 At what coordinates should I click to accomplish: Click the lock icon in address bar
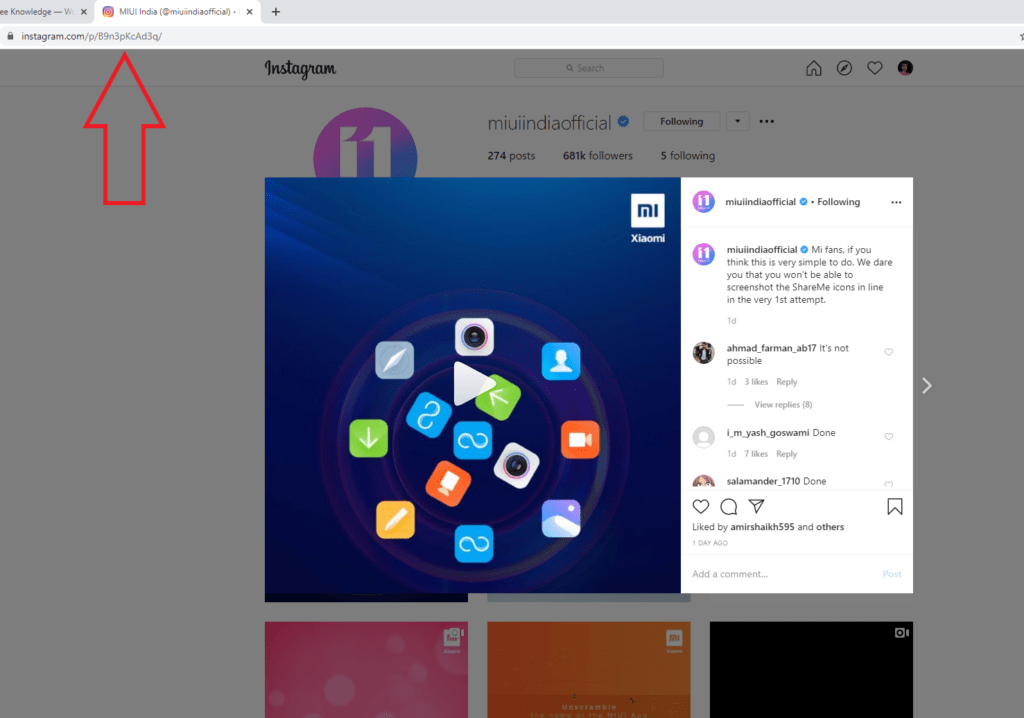pyautogui.click(x=10, y=36)
